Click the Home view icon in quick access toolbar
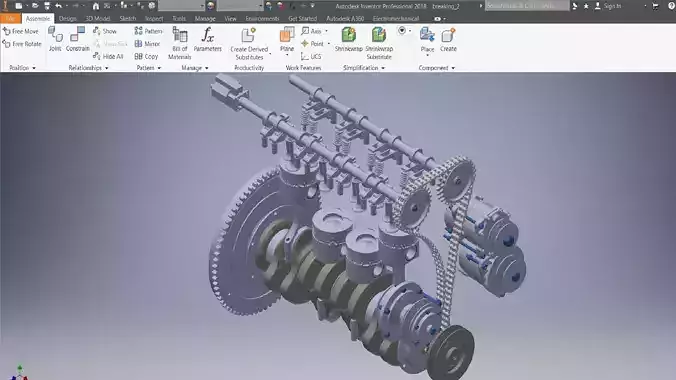Viewport: 676px width, 380px height. pos(96,6)
